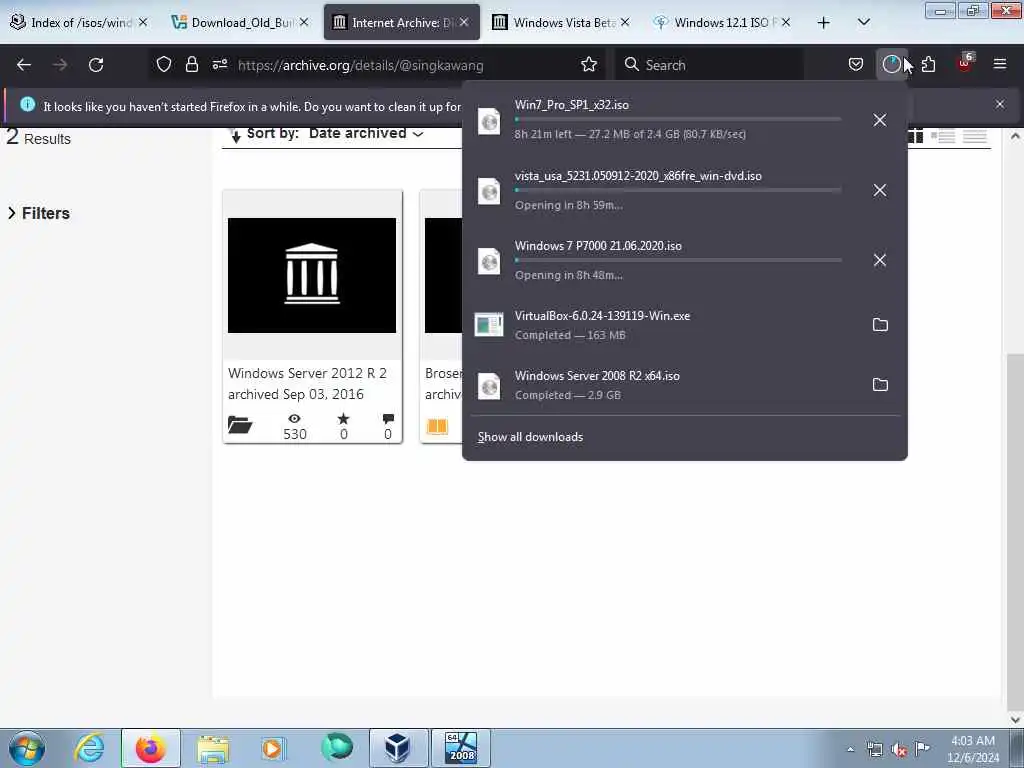Close the Download_Old_Bui tab
The image size is (1024, 768).
pos(304,22)
